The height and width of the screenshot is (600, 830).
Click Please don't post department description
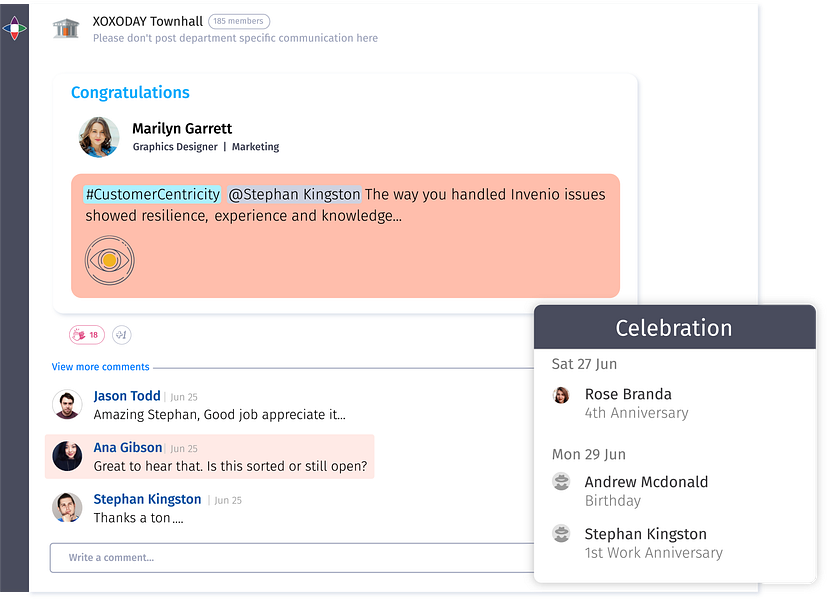(236, 38)
